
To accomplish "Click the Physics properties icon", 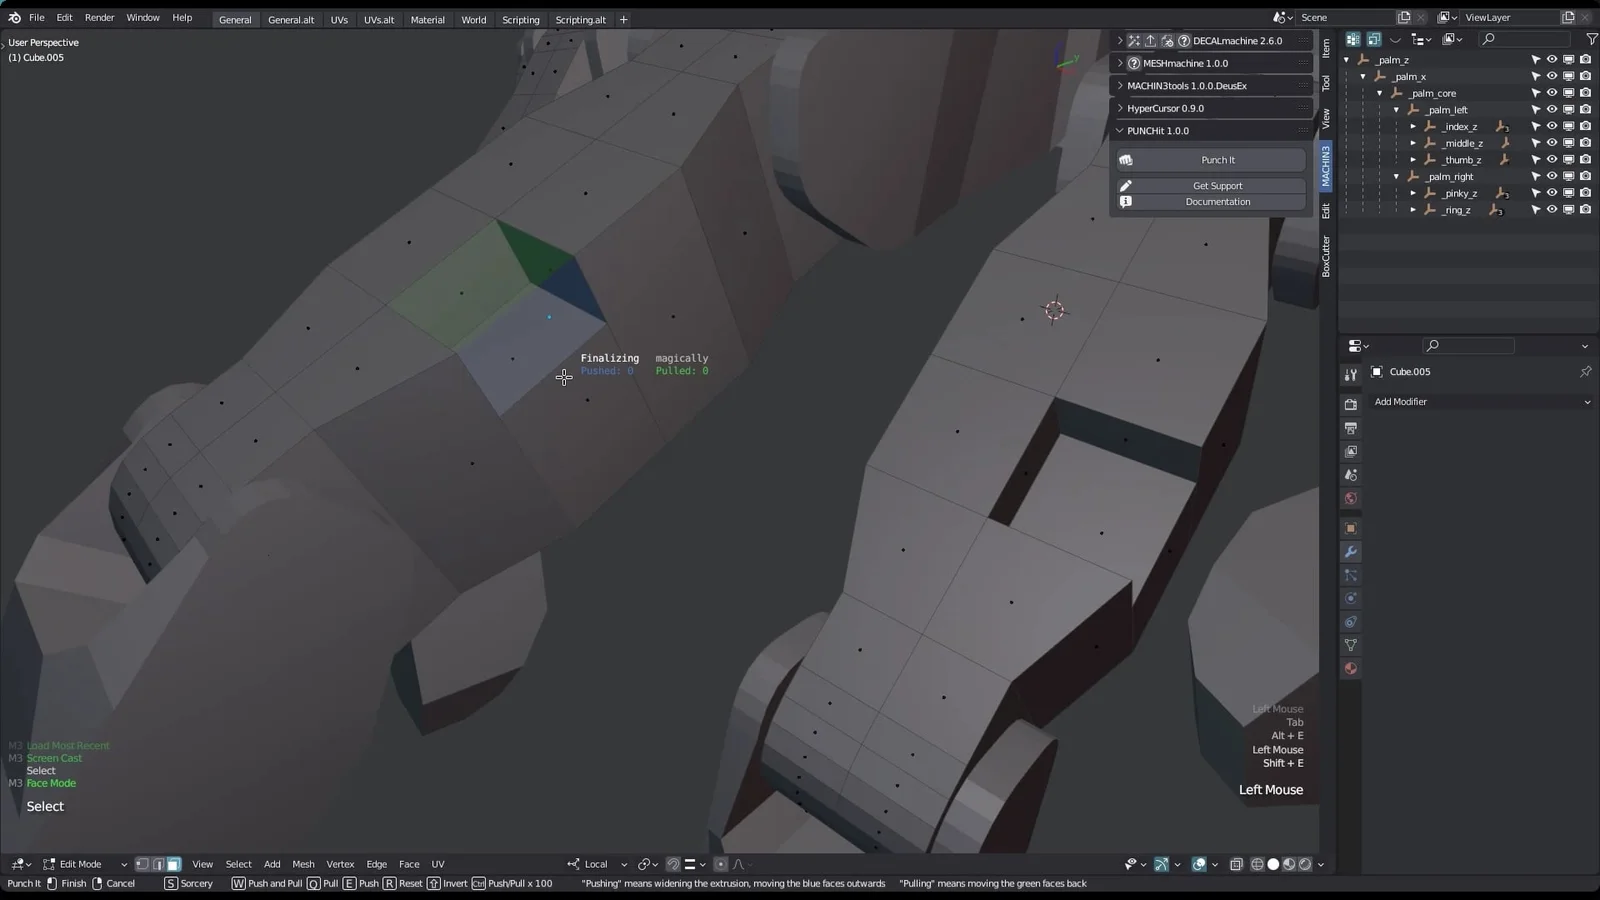I will tap(1351, 598).
